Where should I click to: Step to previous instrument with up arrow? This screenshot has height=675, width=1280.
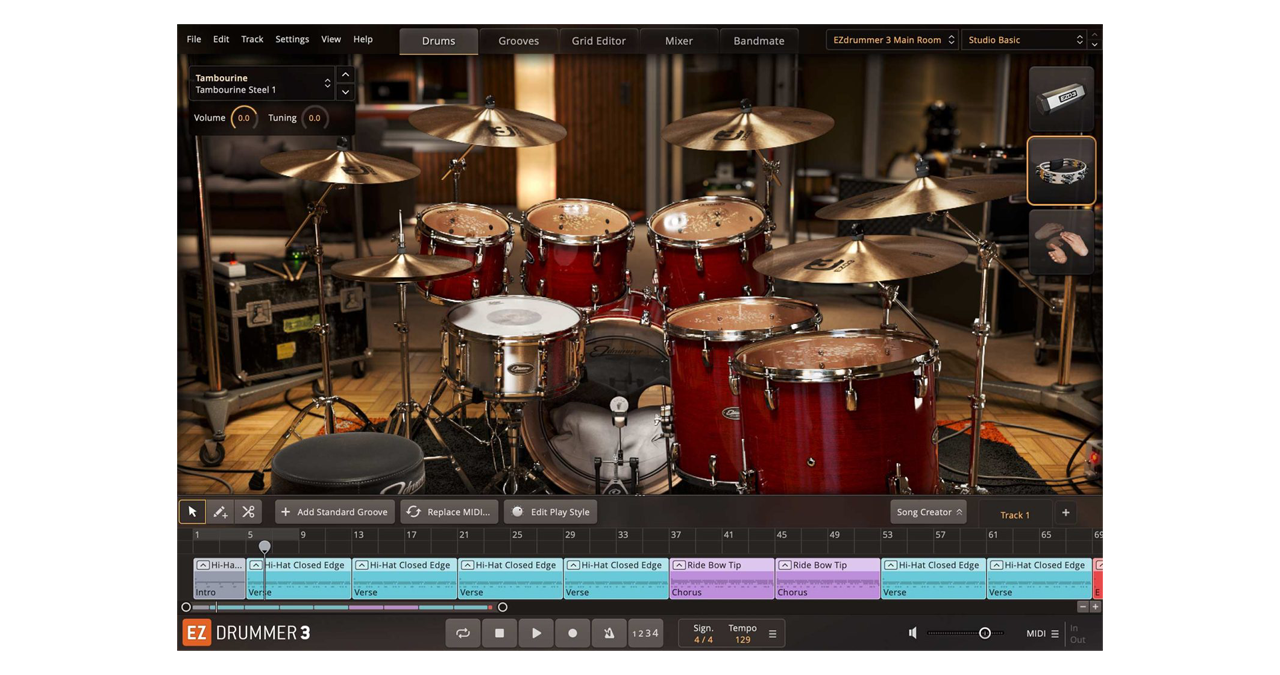pos(345,75)
